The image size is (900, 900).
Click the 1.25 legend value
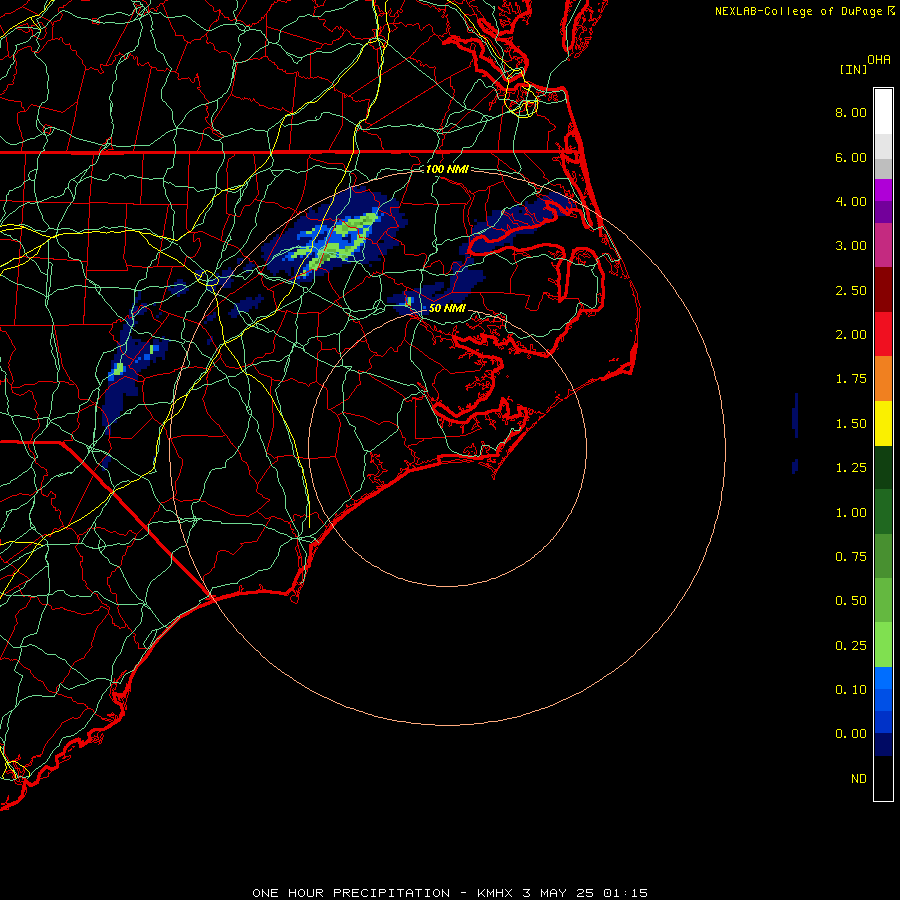(x=851, y=468)
